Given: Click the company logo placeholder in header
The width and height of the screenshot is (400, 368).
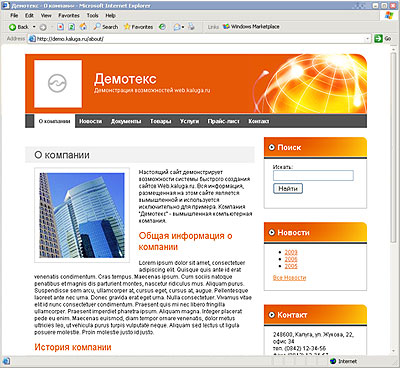Looking at the screenshot, I should pos(58,84).
